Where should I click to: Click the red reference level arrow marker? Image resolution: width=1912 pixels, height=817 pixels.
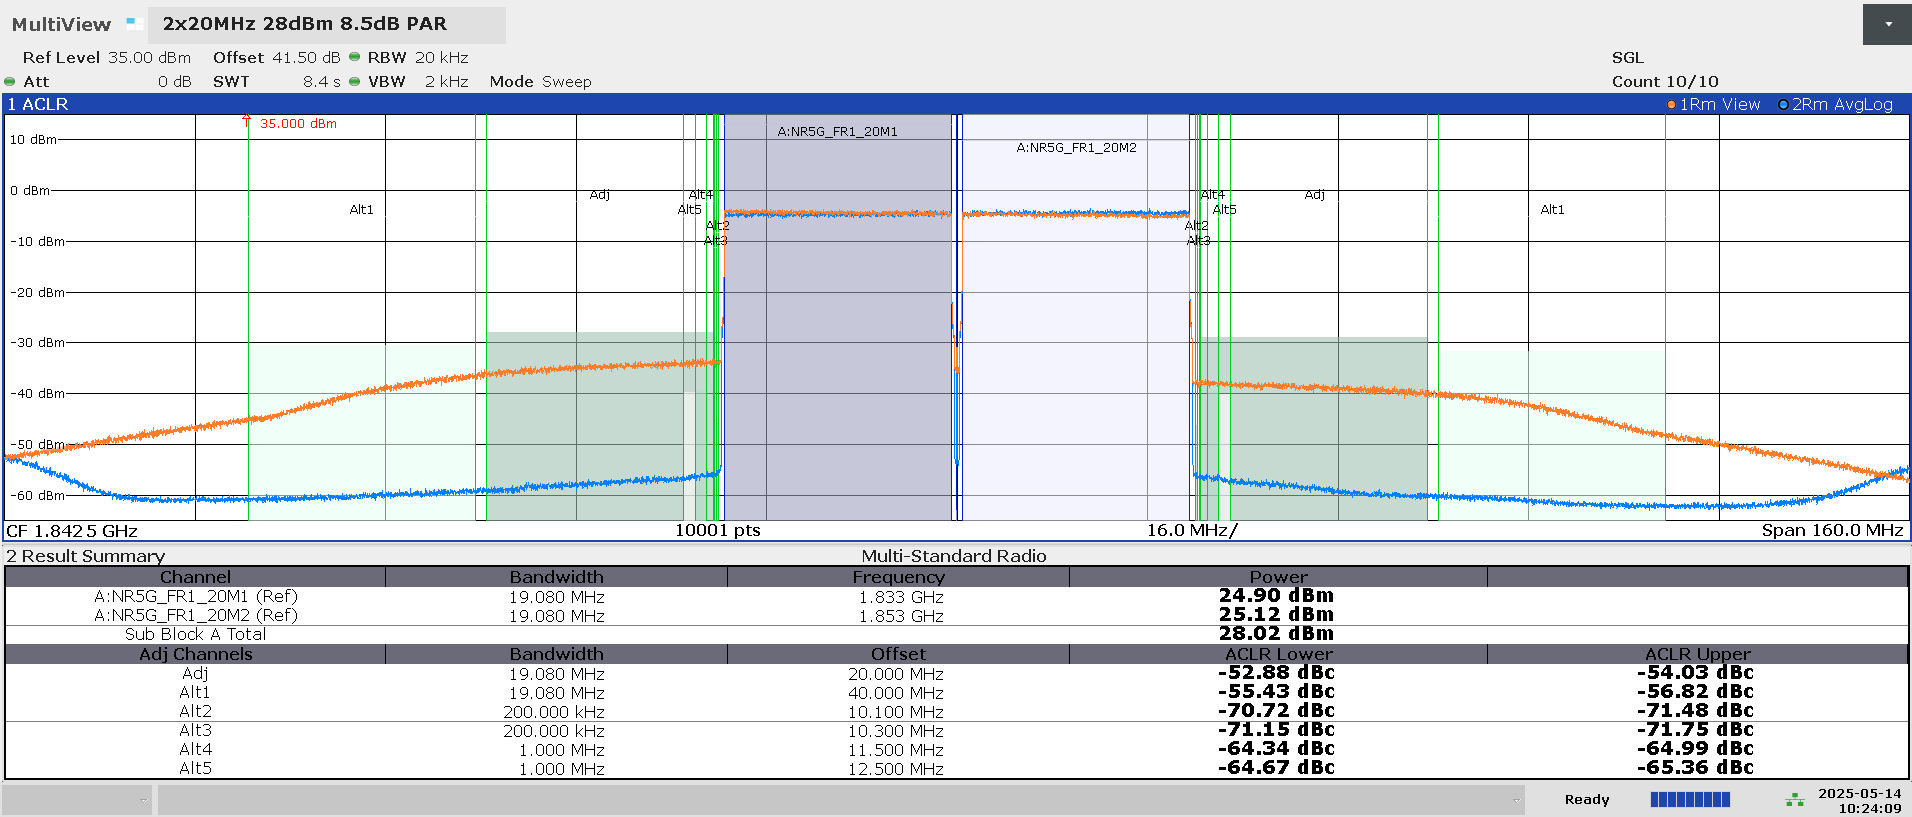(246, 122)
